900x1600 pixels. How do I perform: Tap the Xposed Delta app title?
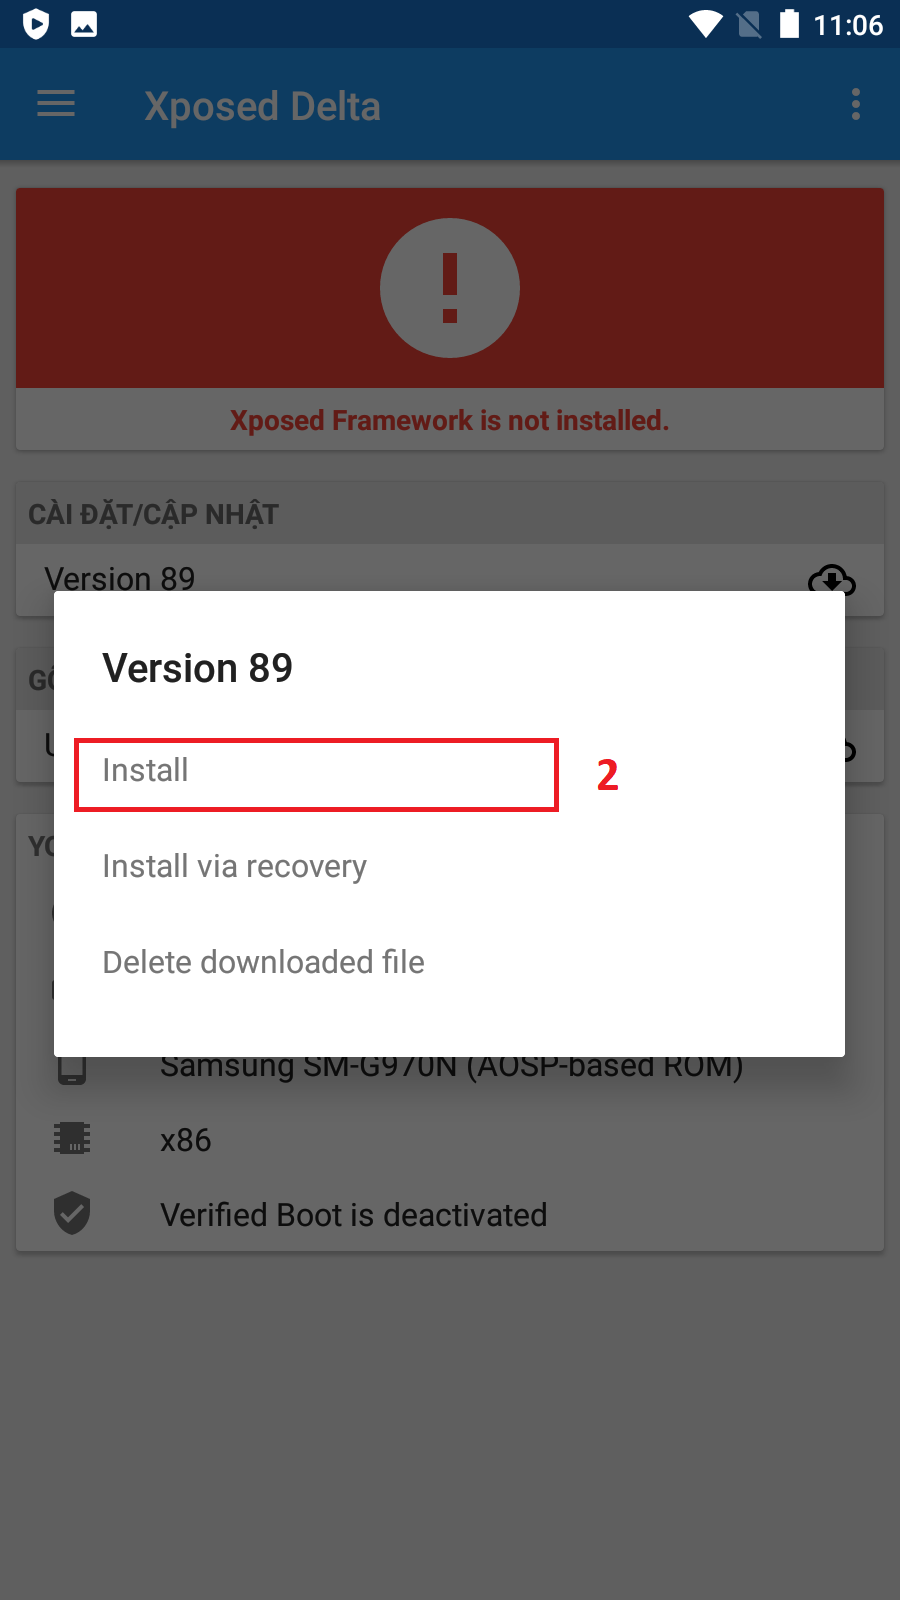[262, 106]
